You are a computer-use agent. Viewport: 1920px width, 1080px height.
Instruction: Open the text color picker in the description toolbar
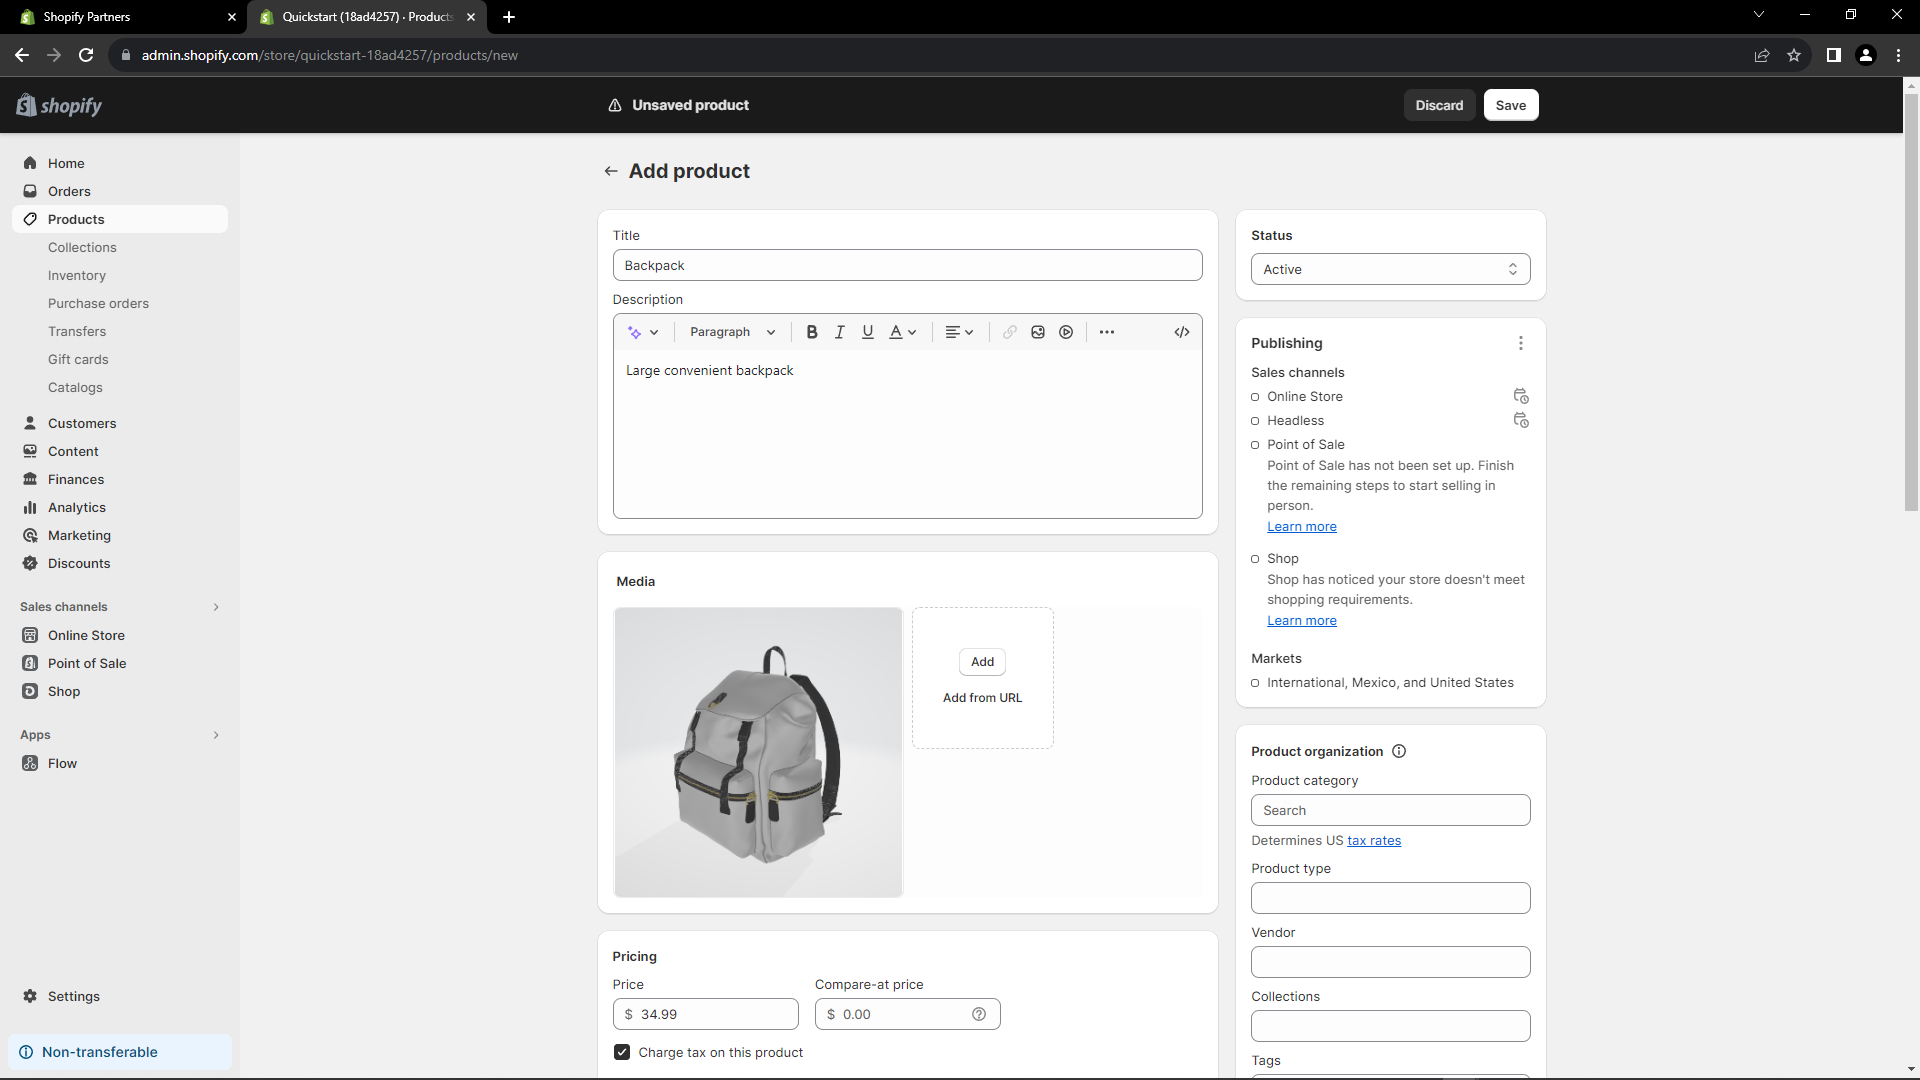tap(900, 331)
